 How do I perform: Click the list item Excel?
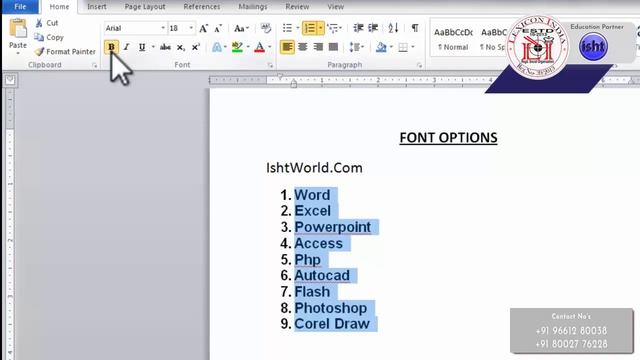coord(312,211)
